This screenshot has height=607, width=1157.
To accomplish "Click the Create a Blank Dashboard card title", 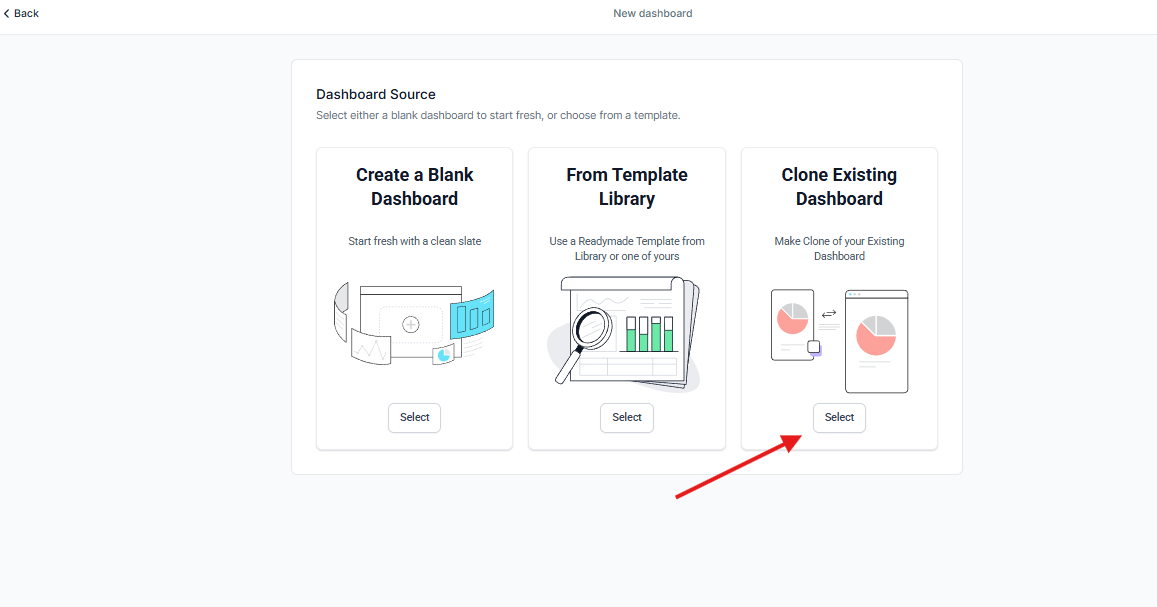I will [x=414, y=187].
